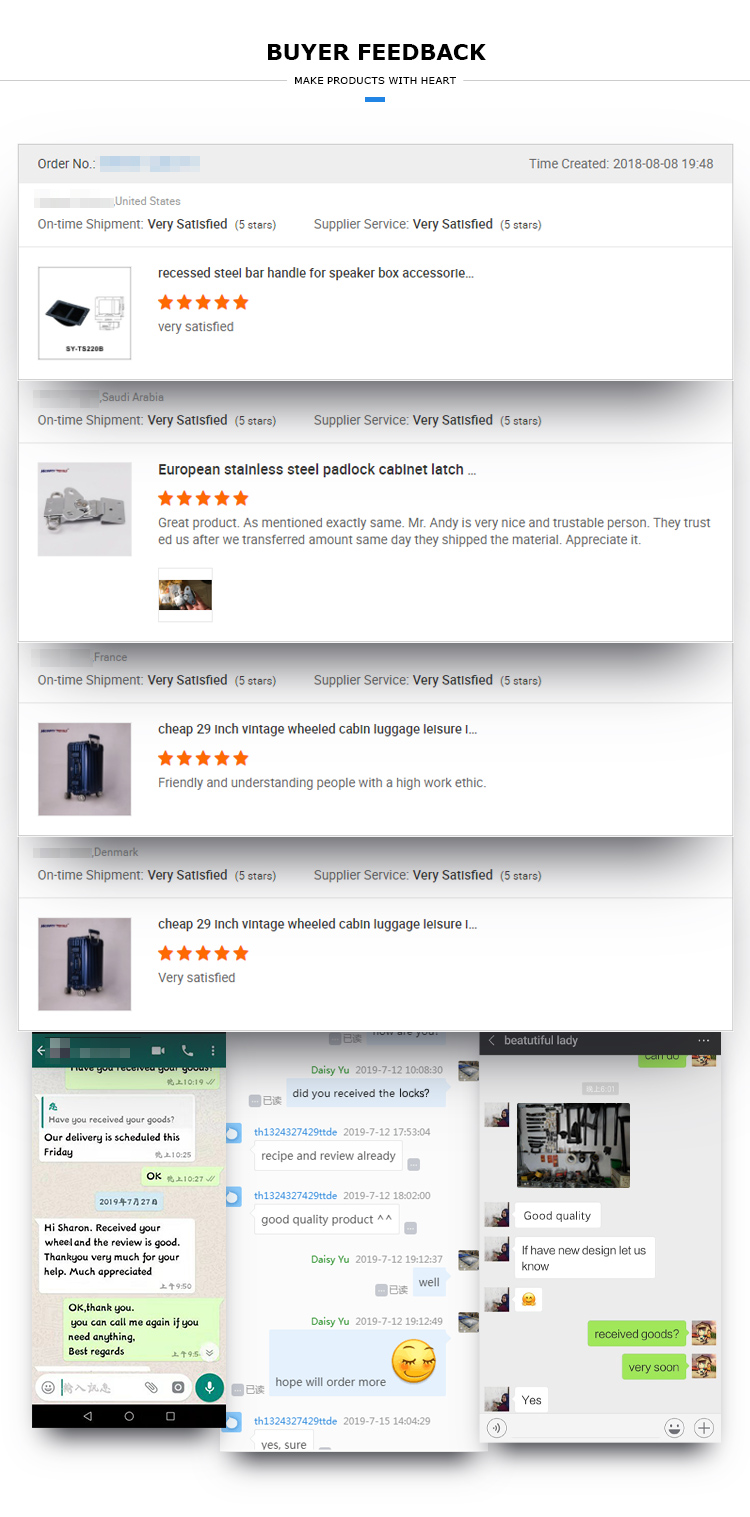Tap the Android home circle button
The width and height of the screenshot is (750, 1517).
pos(129,1416)
